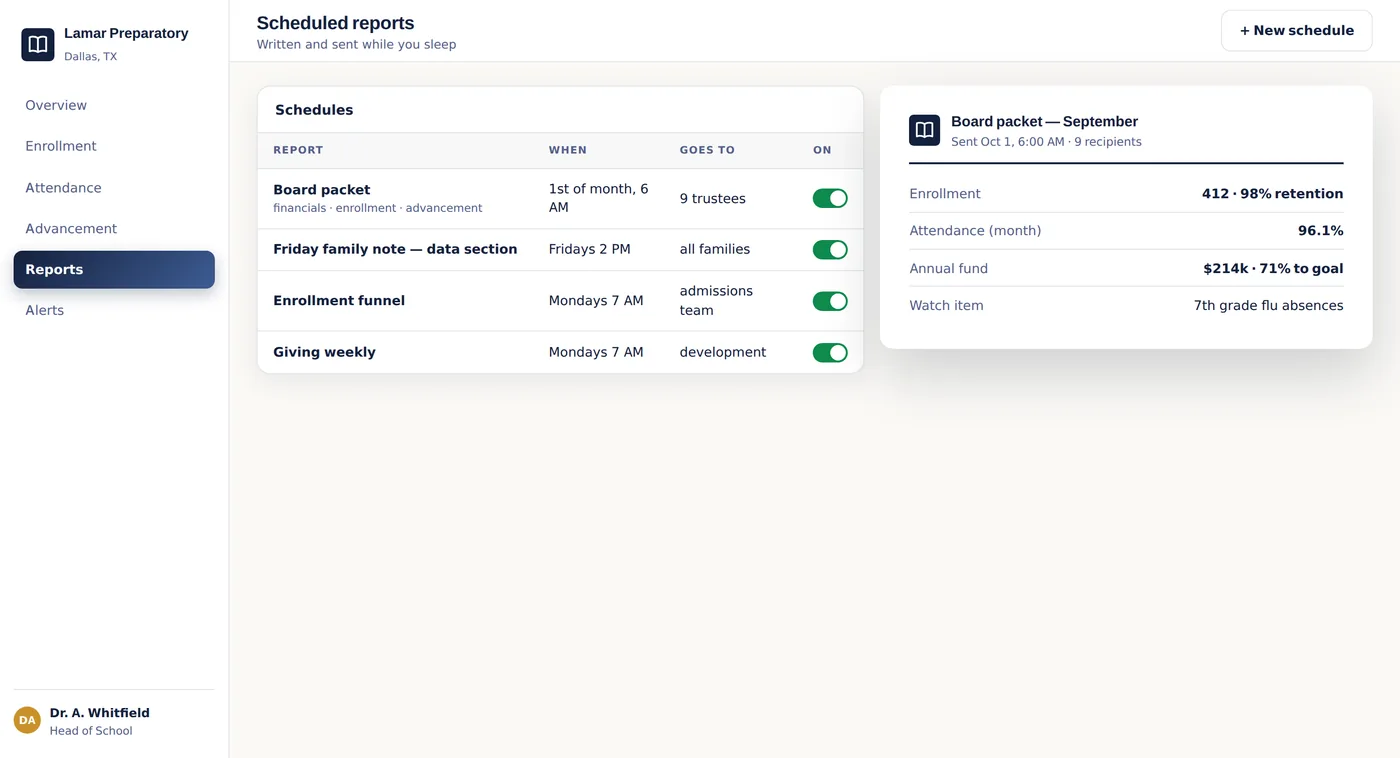Click the "Fridays 2 PM" schedule time

[x=590, y=249]
